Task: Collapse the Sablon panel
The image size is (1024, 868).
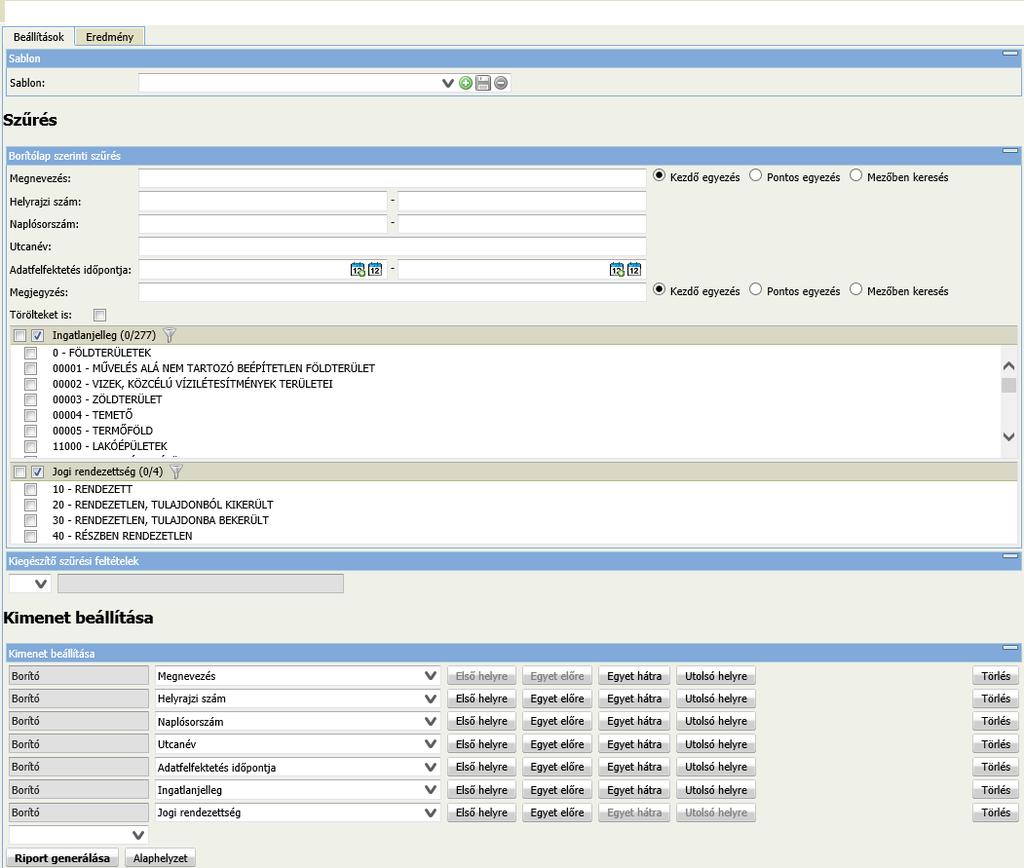Action: coord(1010,54)
